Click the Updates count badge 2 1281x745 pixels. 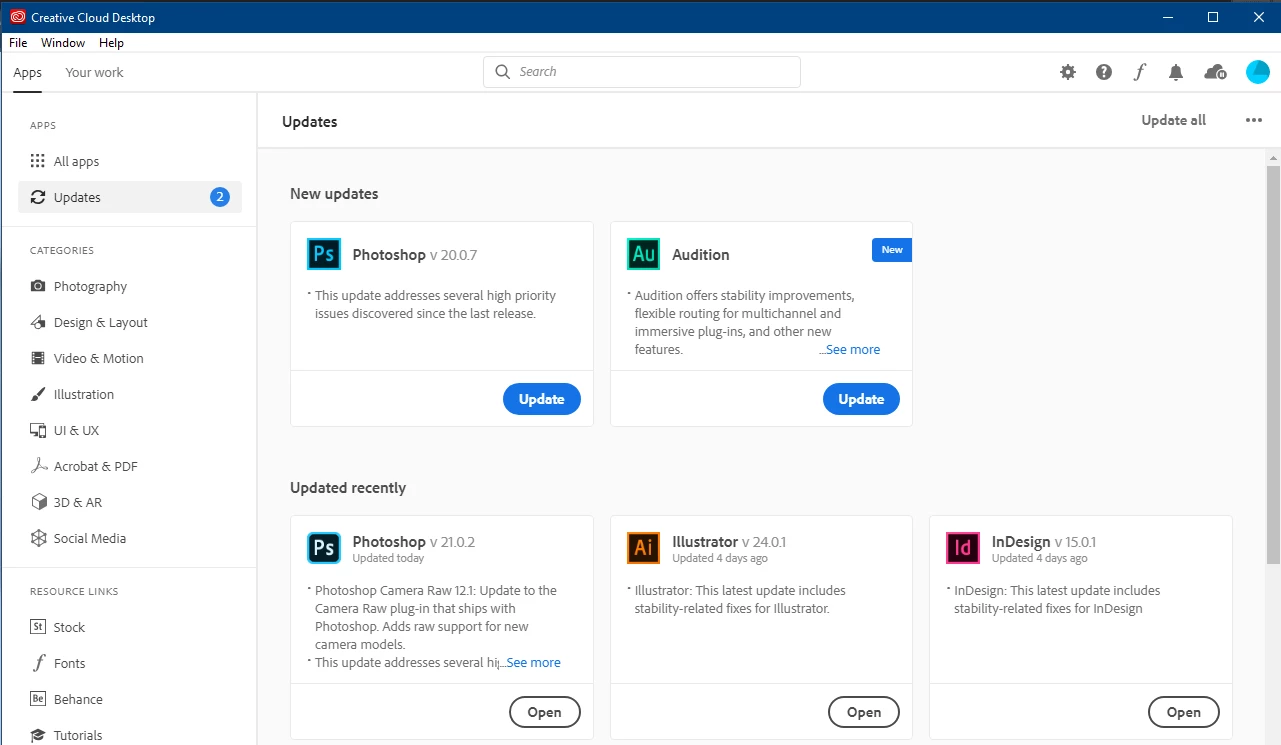220,197
